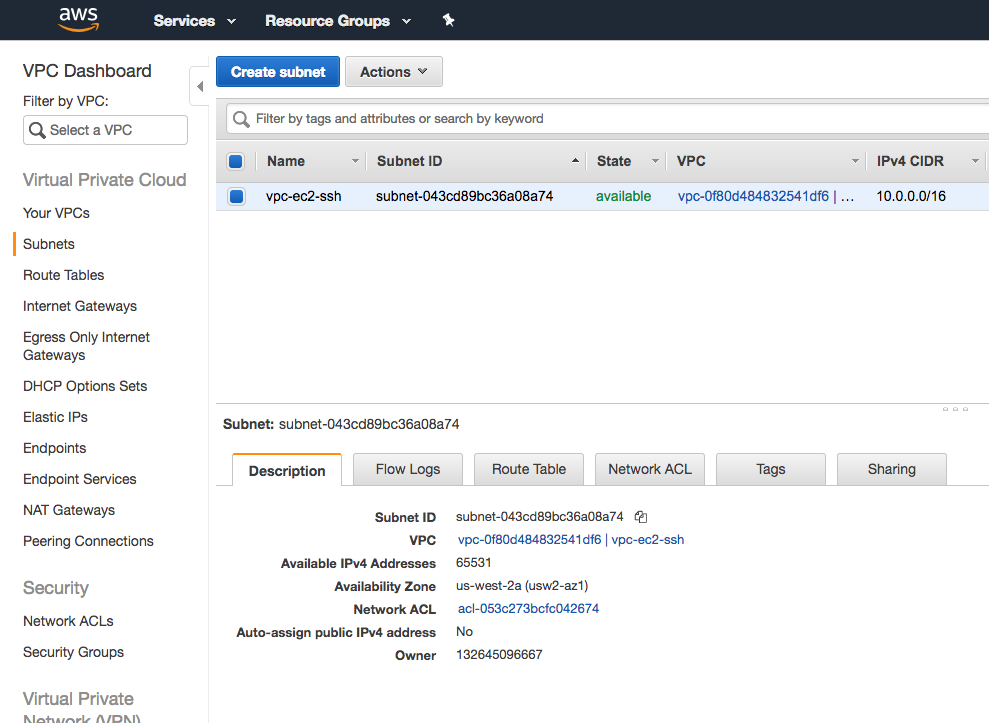The height and width of the screenshot is (723, 989).
Task: Click the State column header
Action: [614, 162]
